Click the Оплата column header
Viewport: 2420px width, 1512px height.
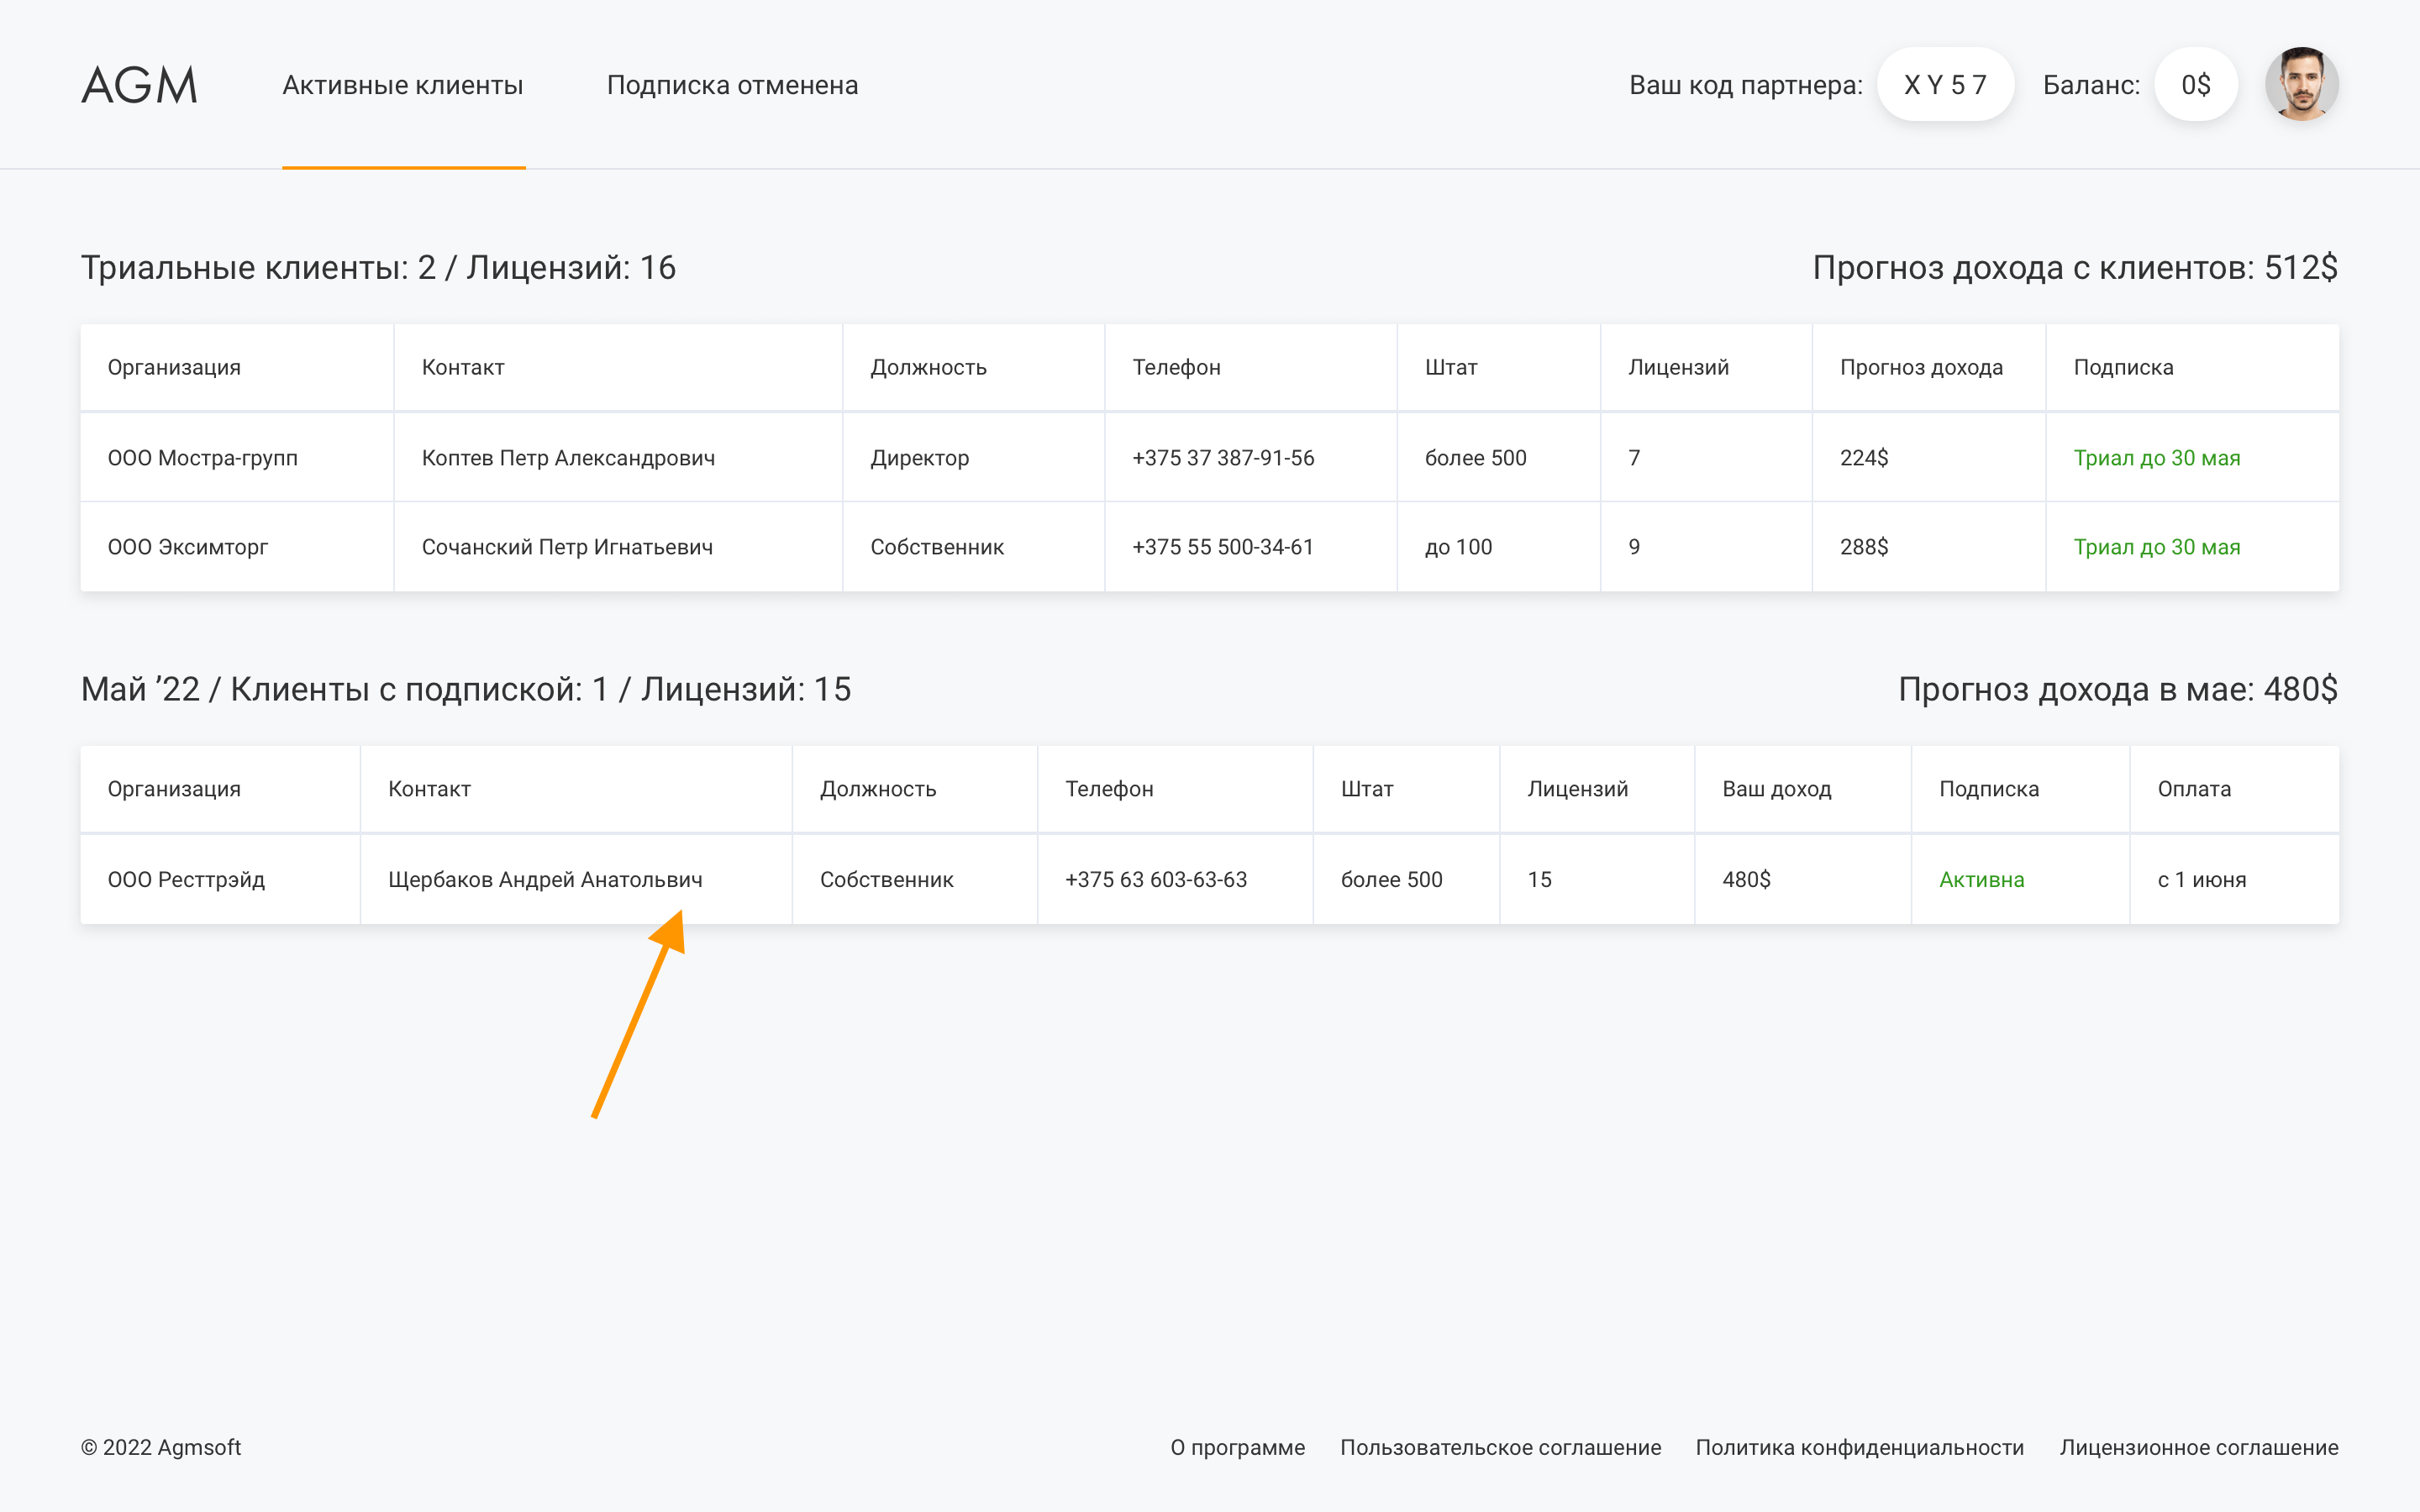2194,789
